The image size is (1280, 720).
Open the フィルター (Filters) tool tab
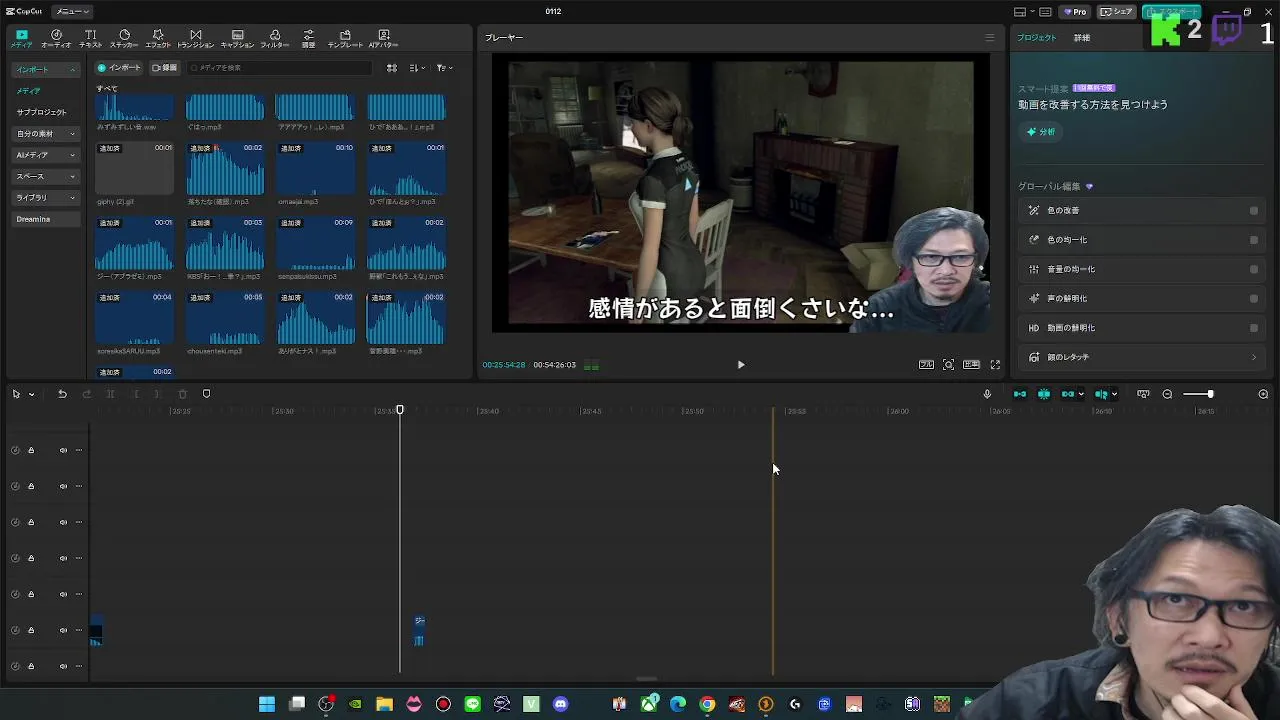click(x=275, y=39)
